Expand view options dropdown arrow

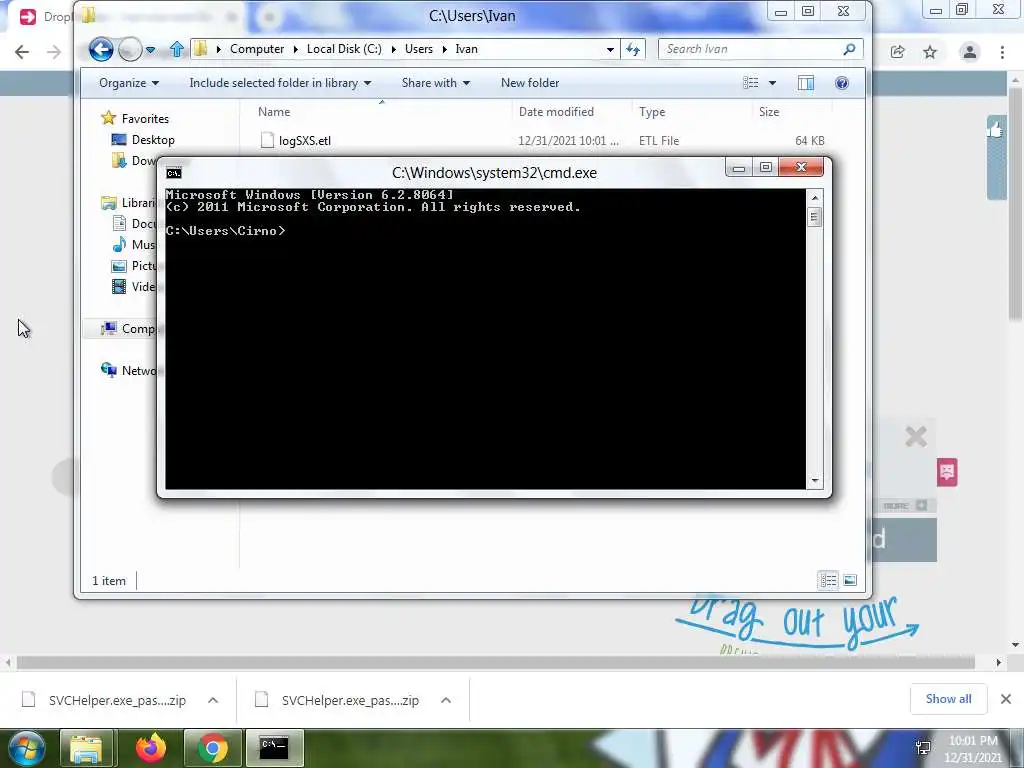coord(773,83)
